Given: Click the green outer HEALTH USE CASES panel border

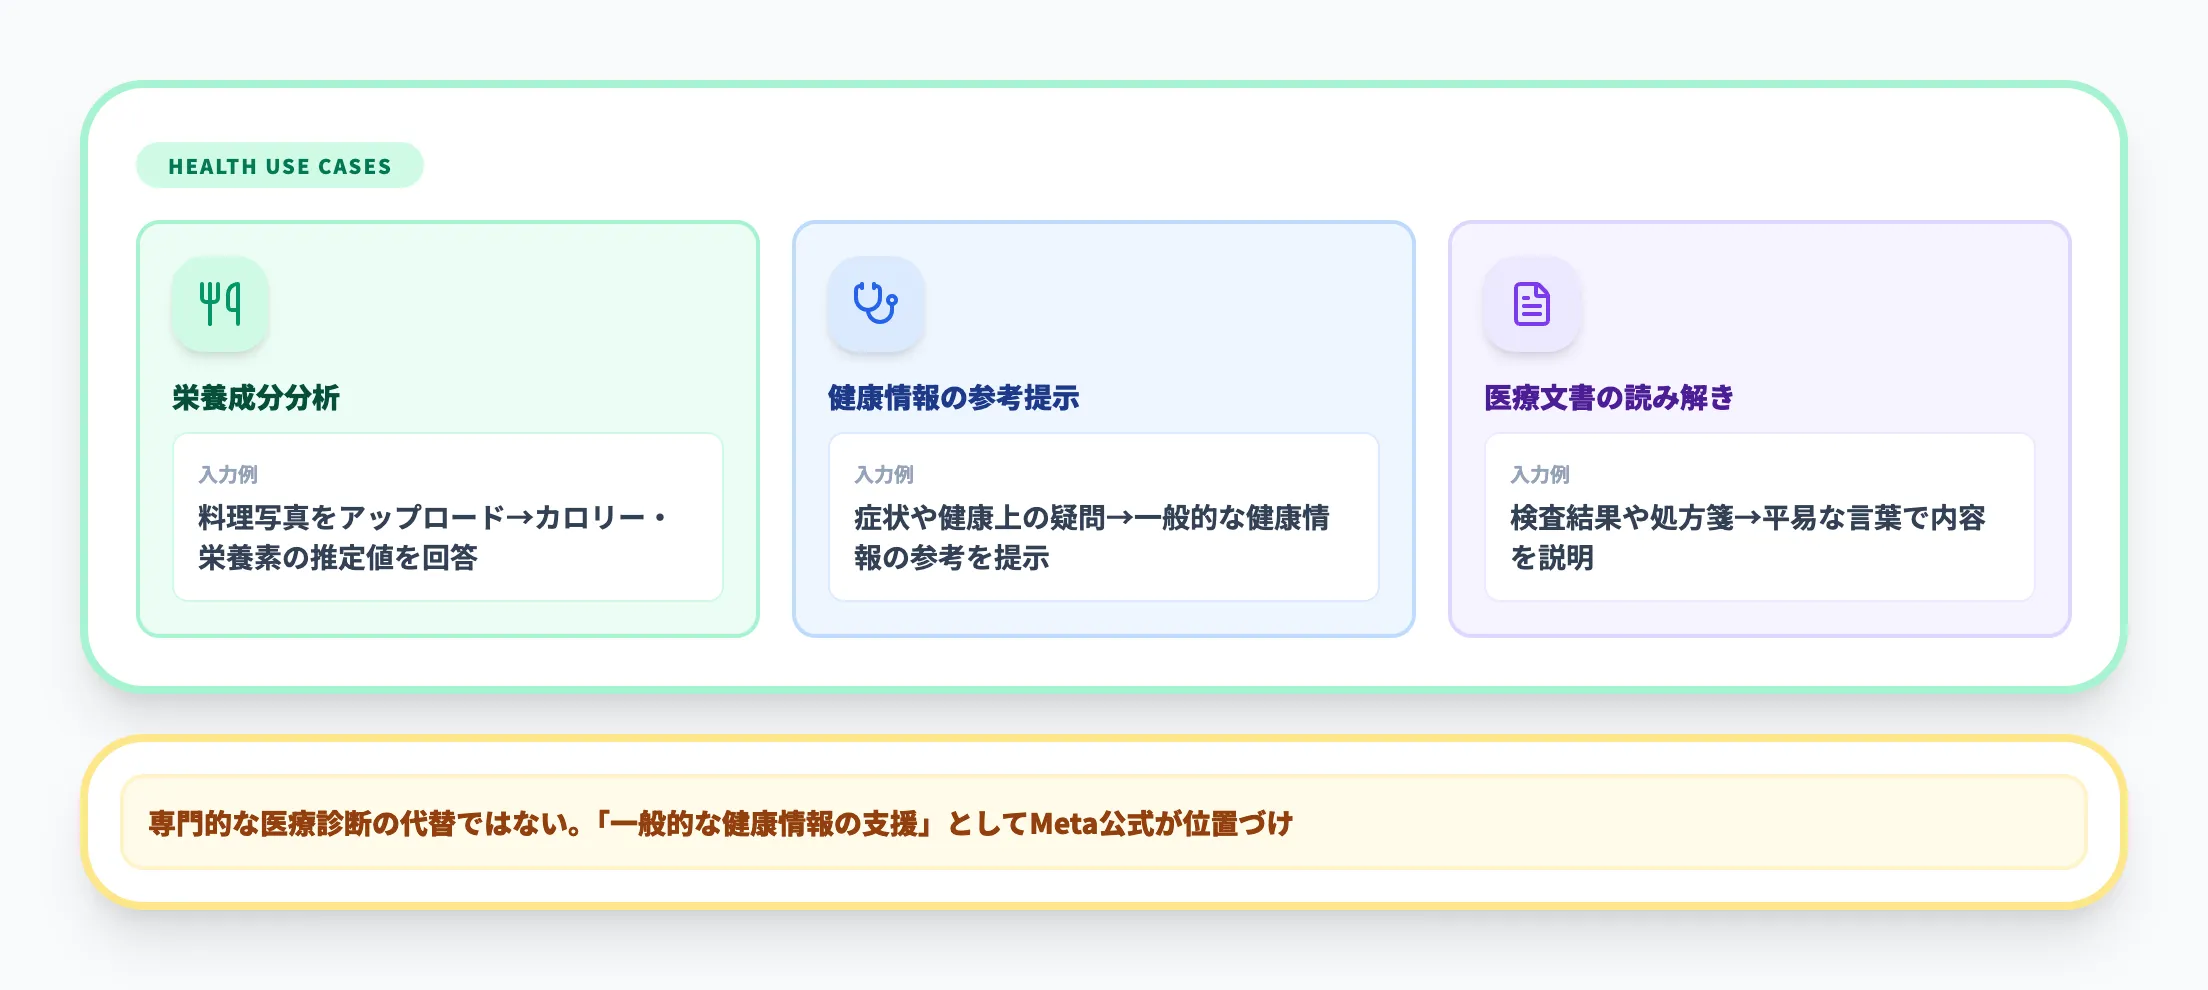Looking at the screenshot, I should [1100, 90].
